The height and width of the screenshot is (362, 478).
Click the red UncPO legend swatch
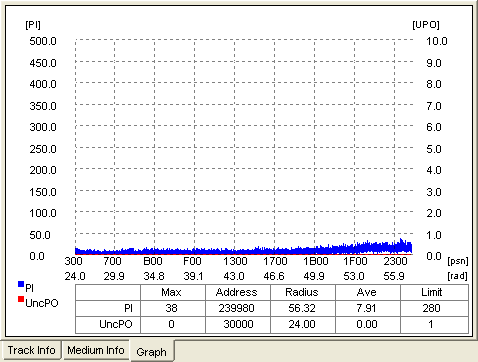click(x=21, y=299)
